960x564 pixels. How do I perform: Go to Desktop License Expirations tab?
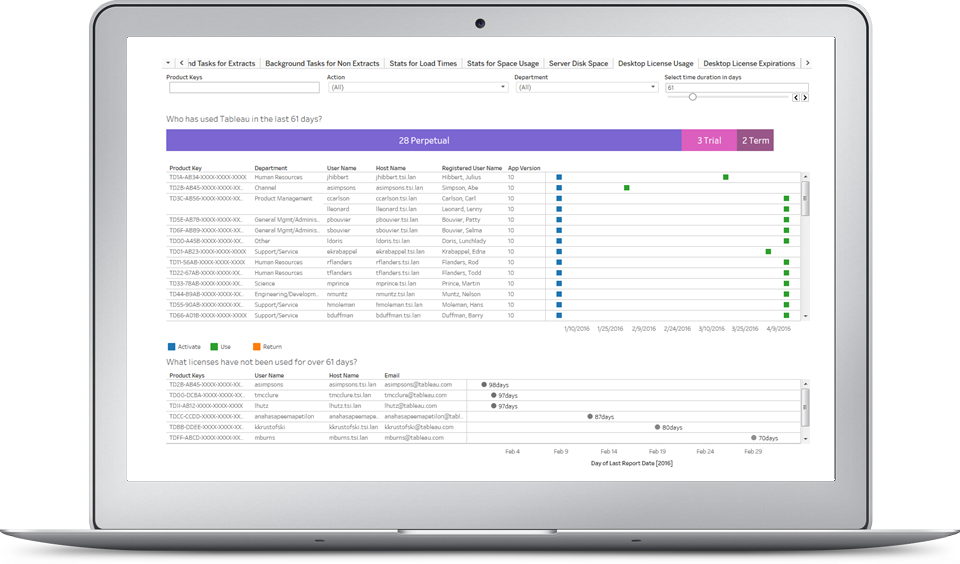749,63
